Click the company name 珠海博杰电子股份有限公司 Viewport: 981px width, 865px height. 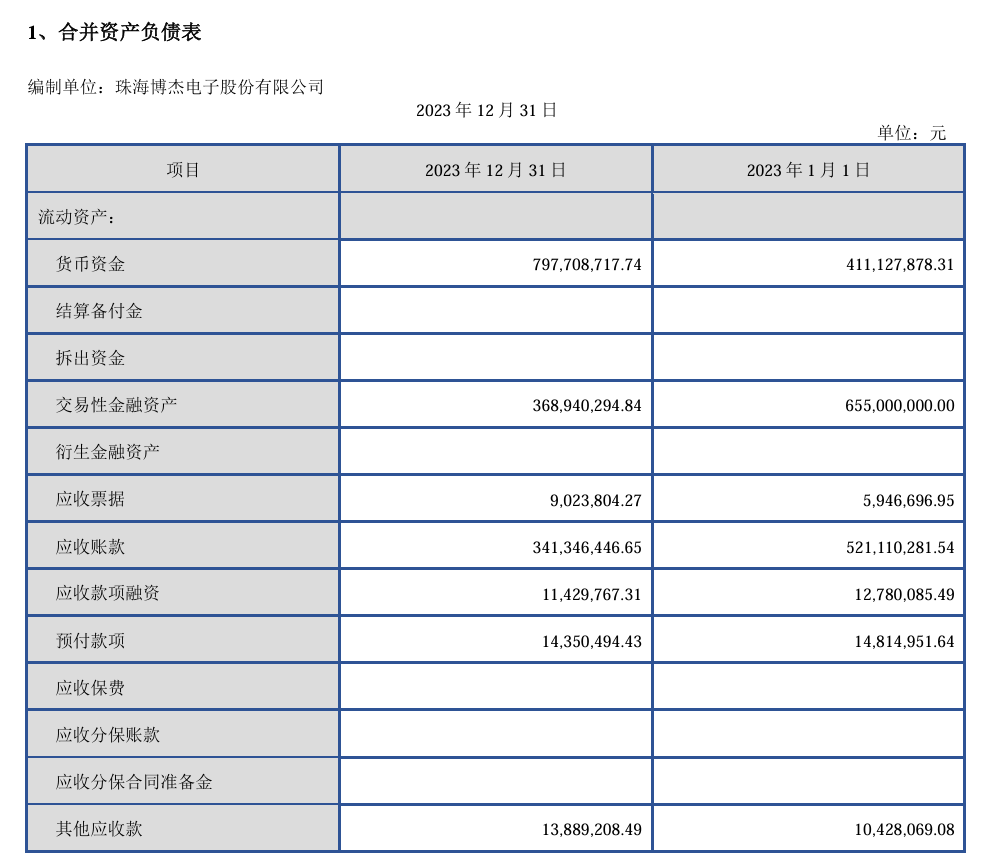(220, 87)
